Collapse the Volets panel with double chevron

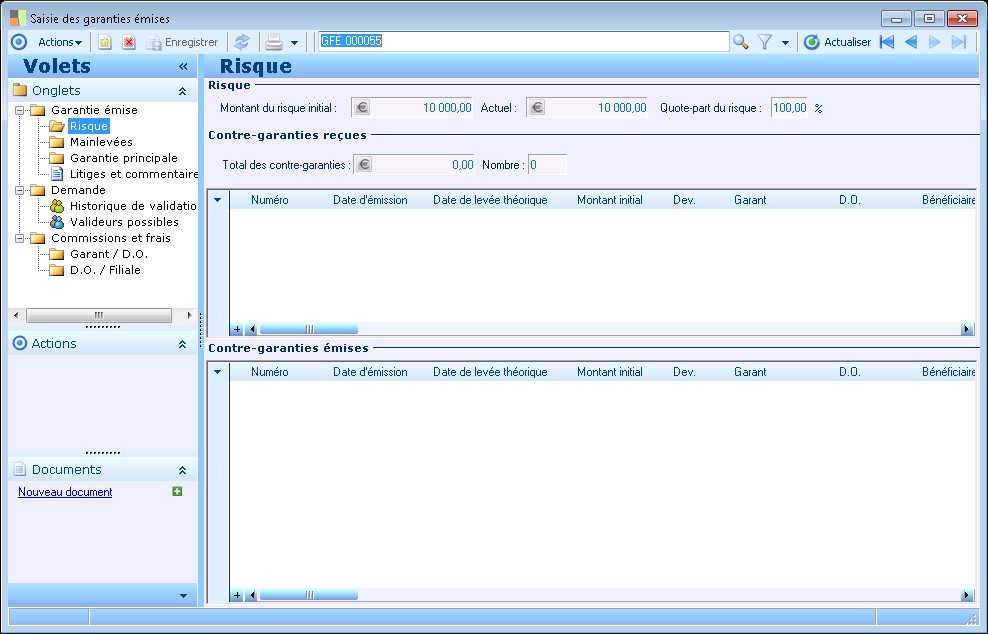[183, 66]
